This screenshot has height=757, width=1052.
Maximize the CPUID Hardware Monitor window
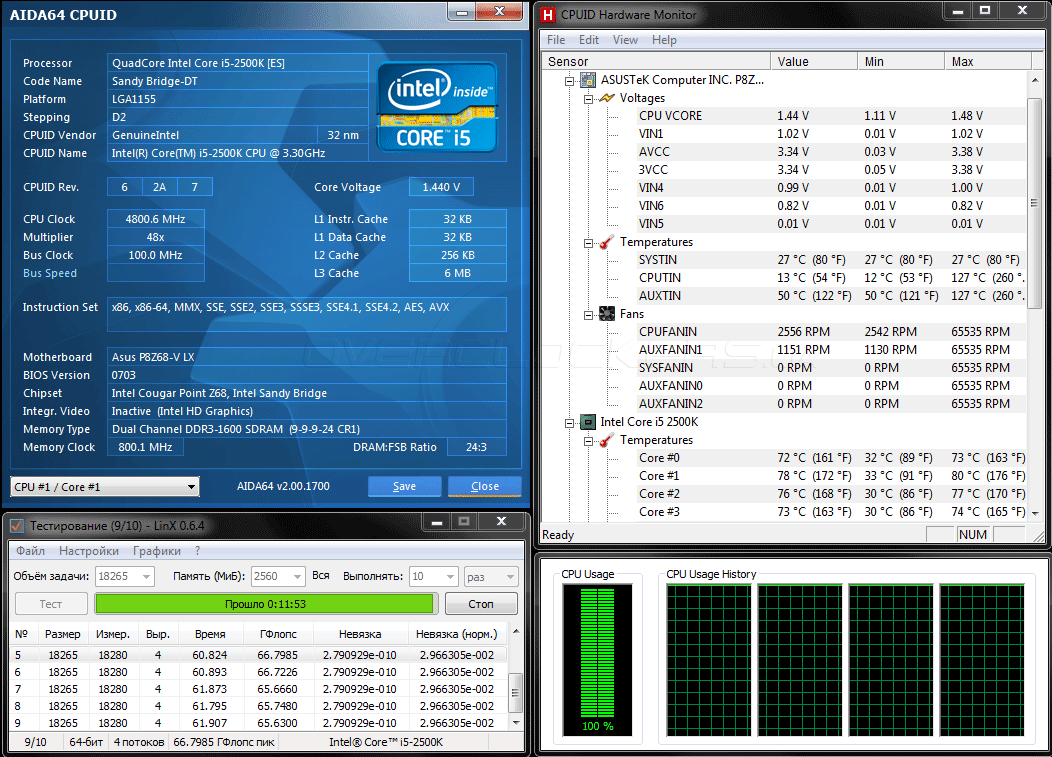(x=985, y=11)
